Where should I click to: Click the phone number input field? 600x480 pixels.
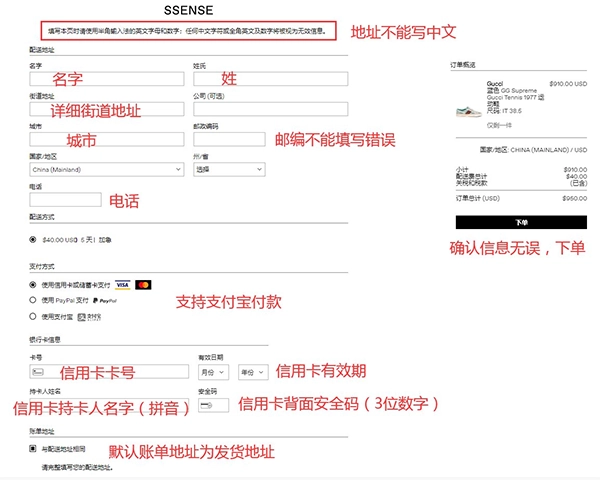(x=66, y=200)
